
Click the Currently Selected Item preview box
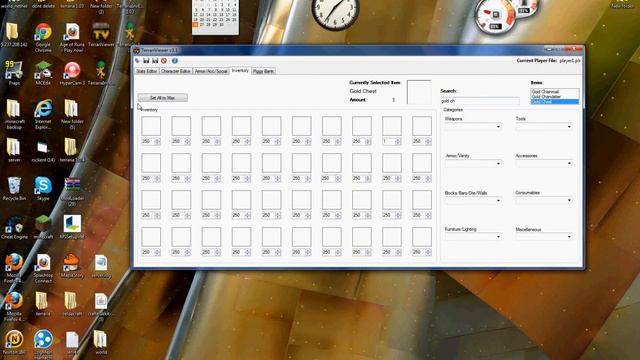[x=419, y=92]
